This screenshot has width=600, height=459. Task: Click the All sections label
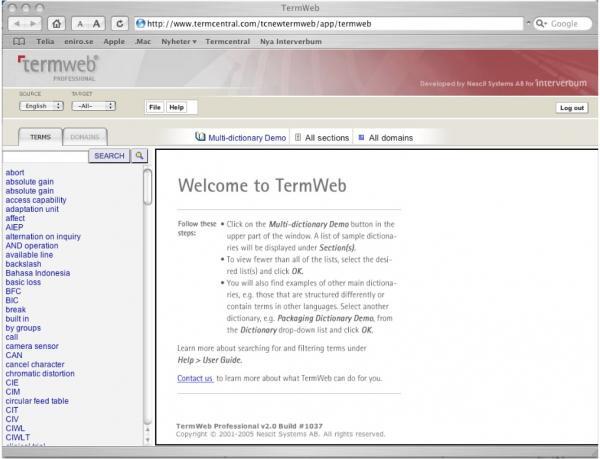click(x=327, y=138)
